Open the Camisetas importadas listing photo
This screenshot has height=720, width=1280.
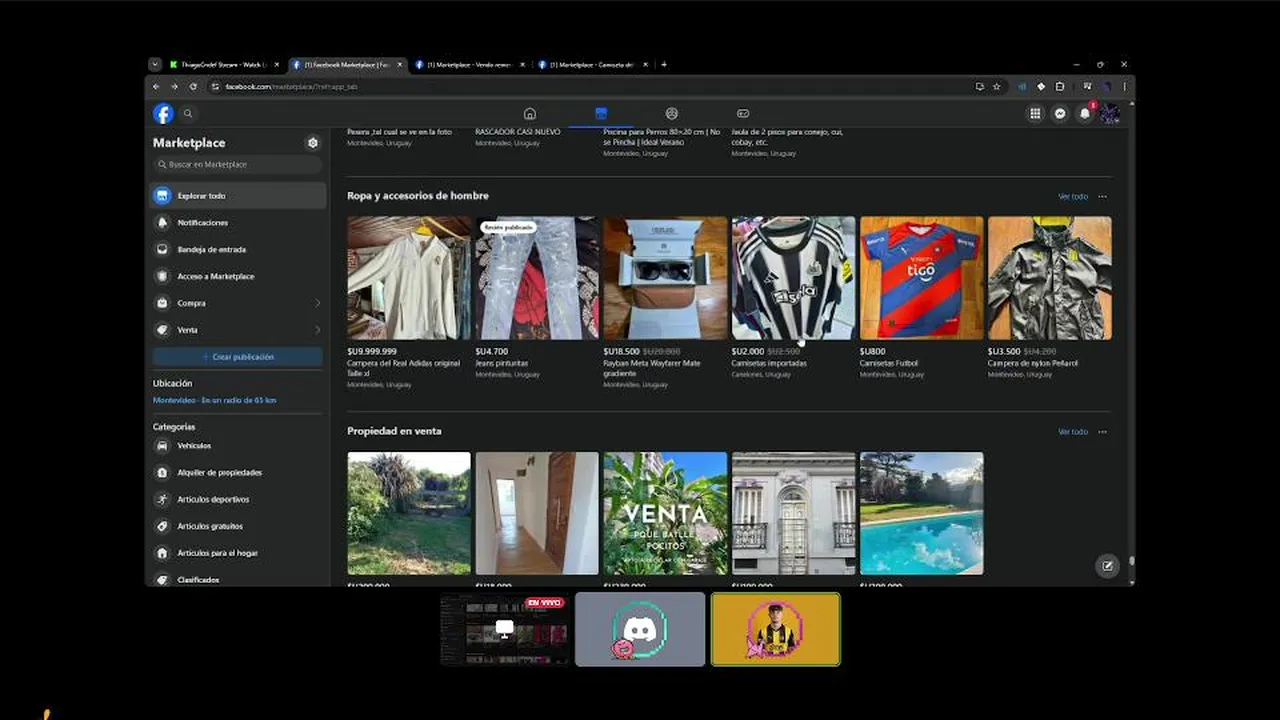click(794, 278)
